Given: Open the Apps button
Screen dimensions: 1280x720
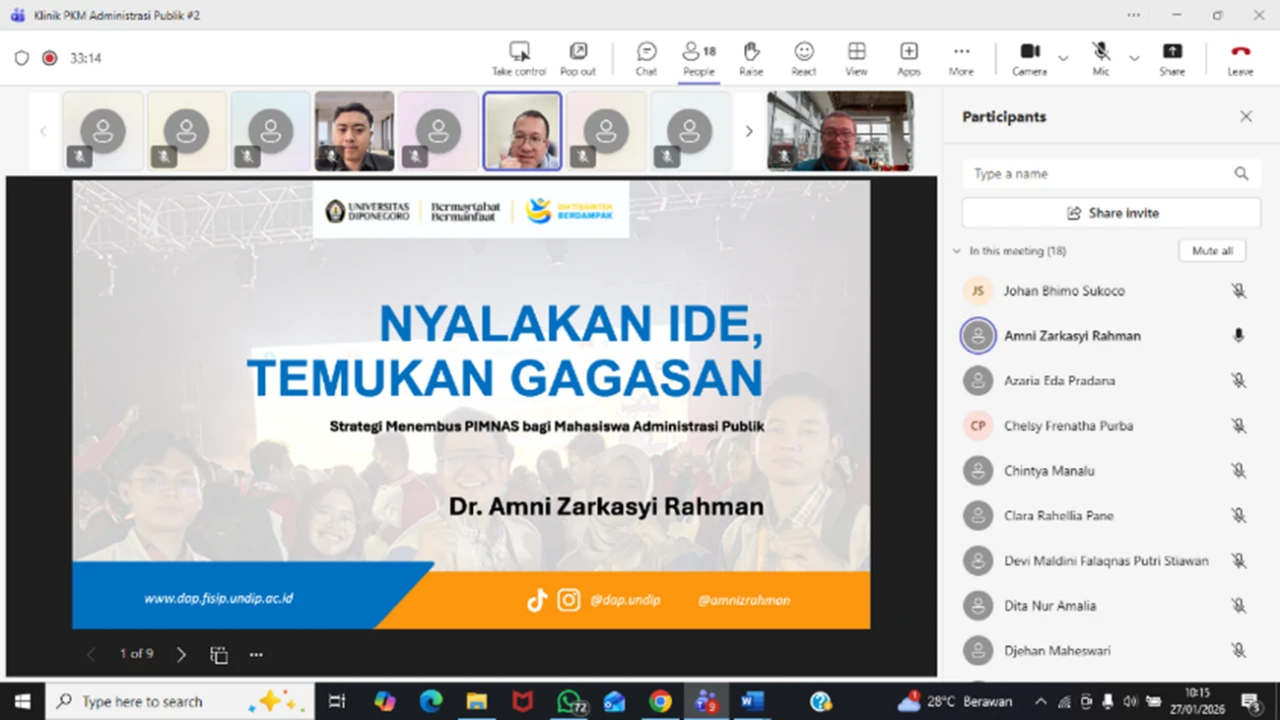Looking at the screenshot, I should click(908, 58).
